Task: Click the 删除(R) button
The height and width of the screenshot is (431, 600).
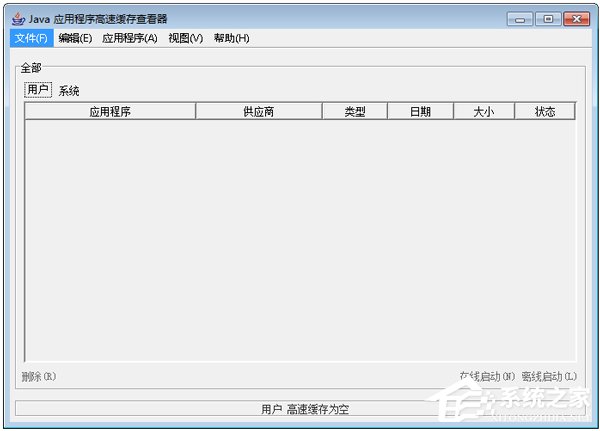Action: tap(39, 377)
